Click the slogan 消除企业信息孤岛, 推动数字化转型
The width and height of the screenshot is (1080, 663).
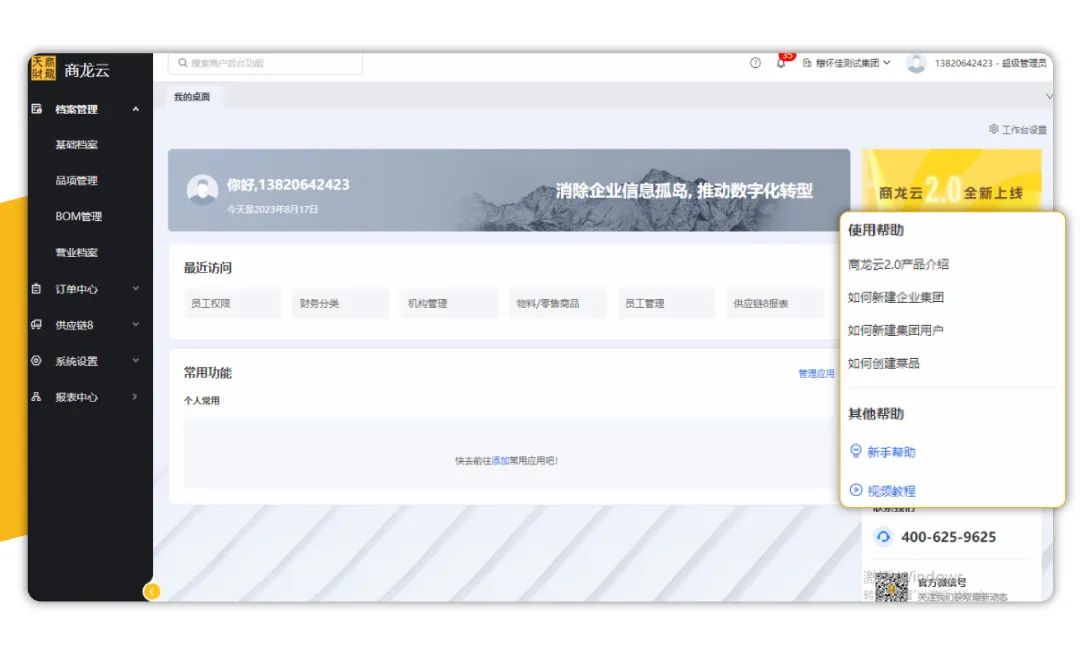click(684, 191)
